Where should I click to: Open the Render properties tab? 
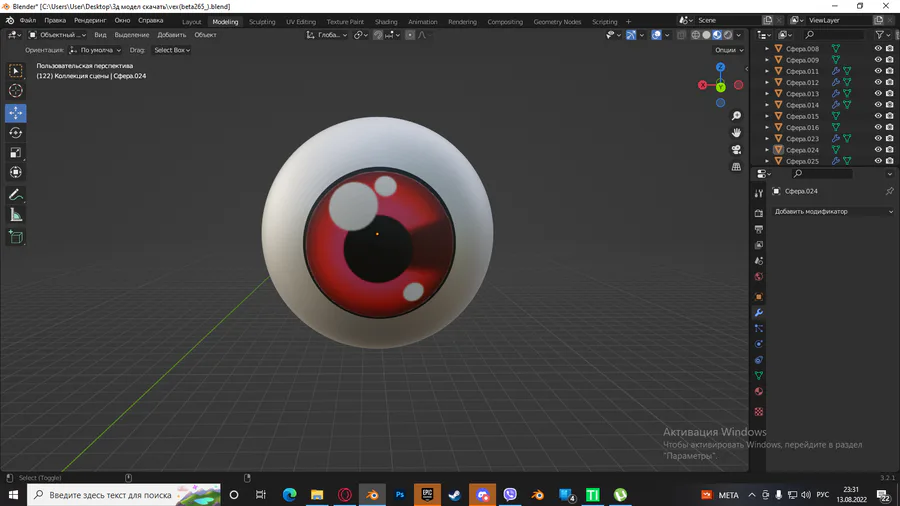(x=759, y=213)
